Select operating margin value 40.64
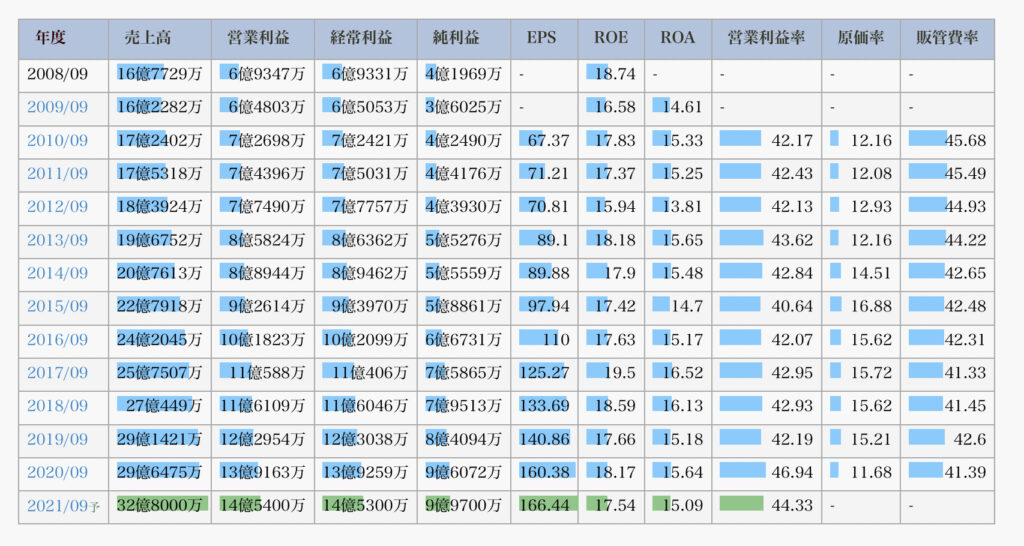The height and width of the screenshot is (546, 1024). (x=792, y=306)
